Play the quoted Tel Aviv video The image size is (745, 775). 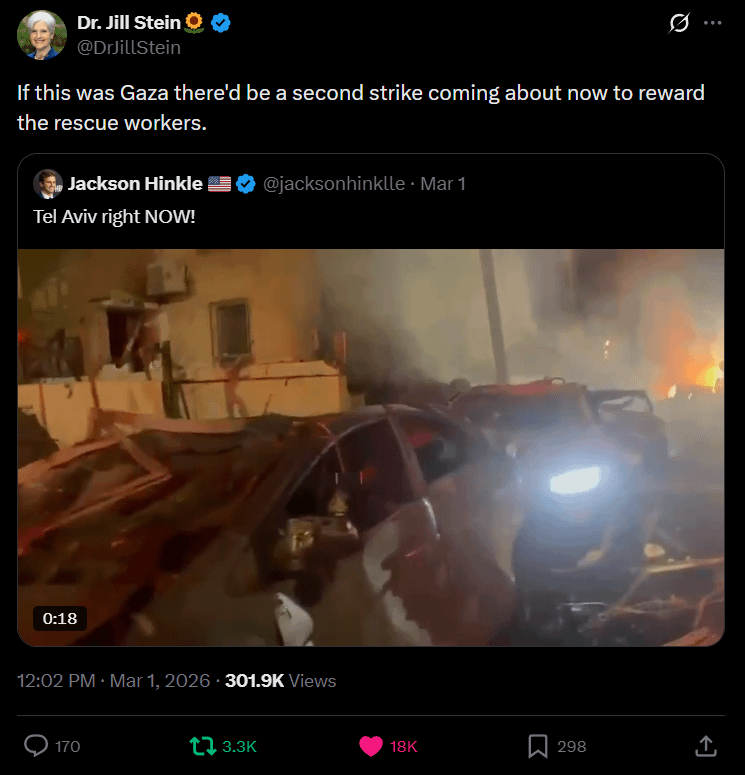point(371,447)
